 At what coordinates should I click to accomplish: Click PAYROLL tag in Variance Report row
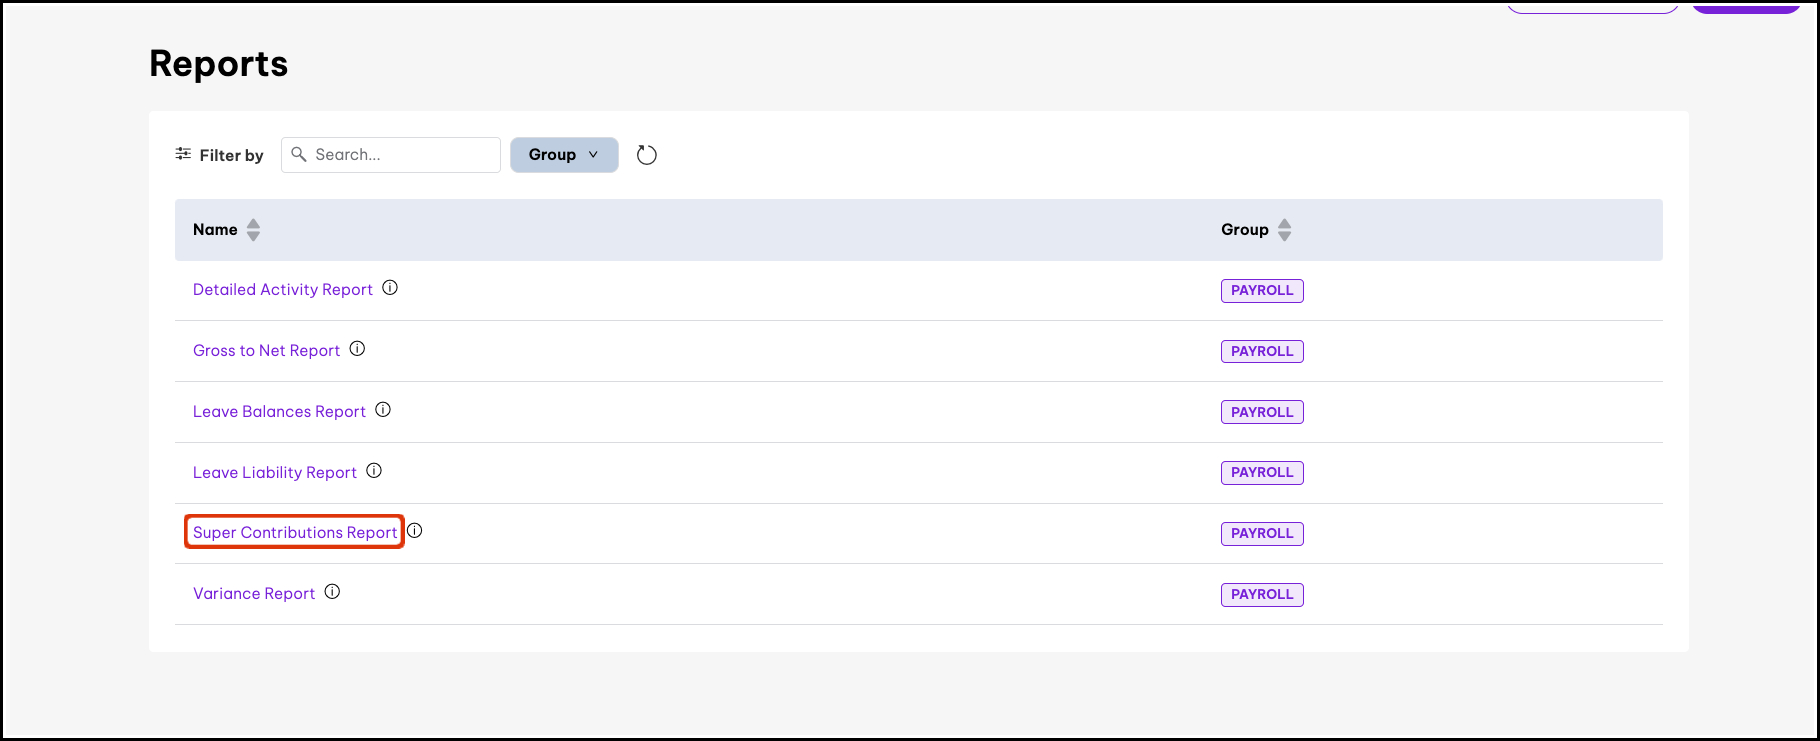[x=1262, y=595]
